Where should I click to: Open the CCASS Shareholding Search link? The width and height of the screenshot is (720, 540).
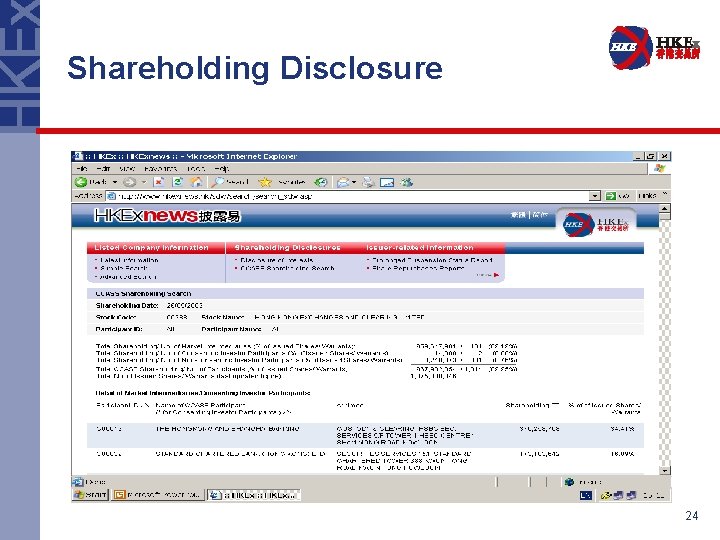(x=287, y=268)
